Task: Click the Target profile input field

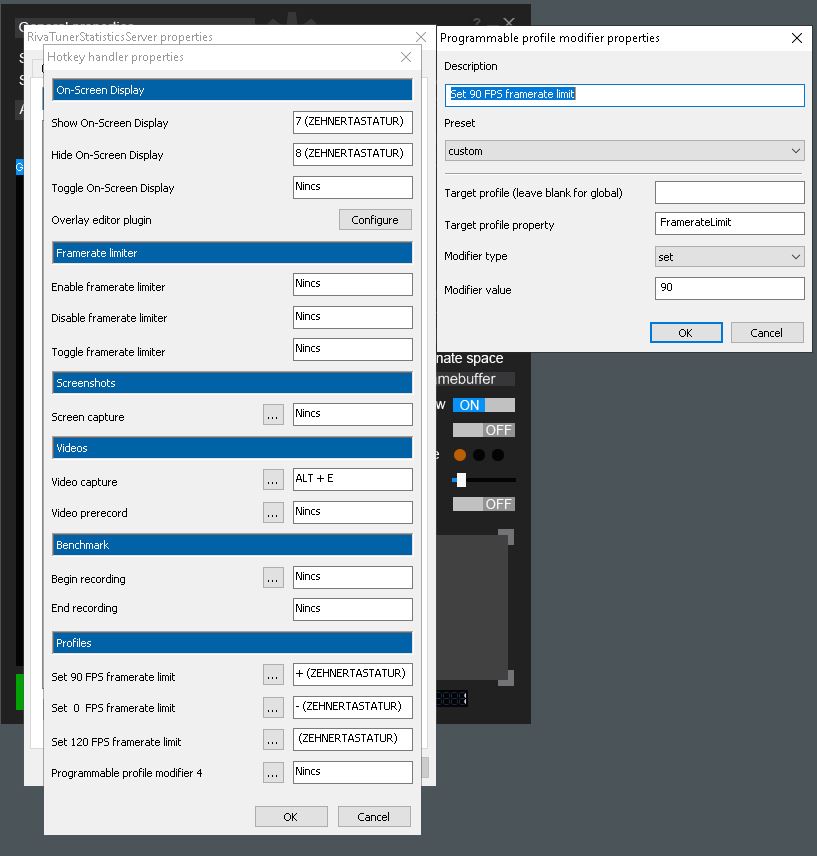Action: click(x=729, y=192)
